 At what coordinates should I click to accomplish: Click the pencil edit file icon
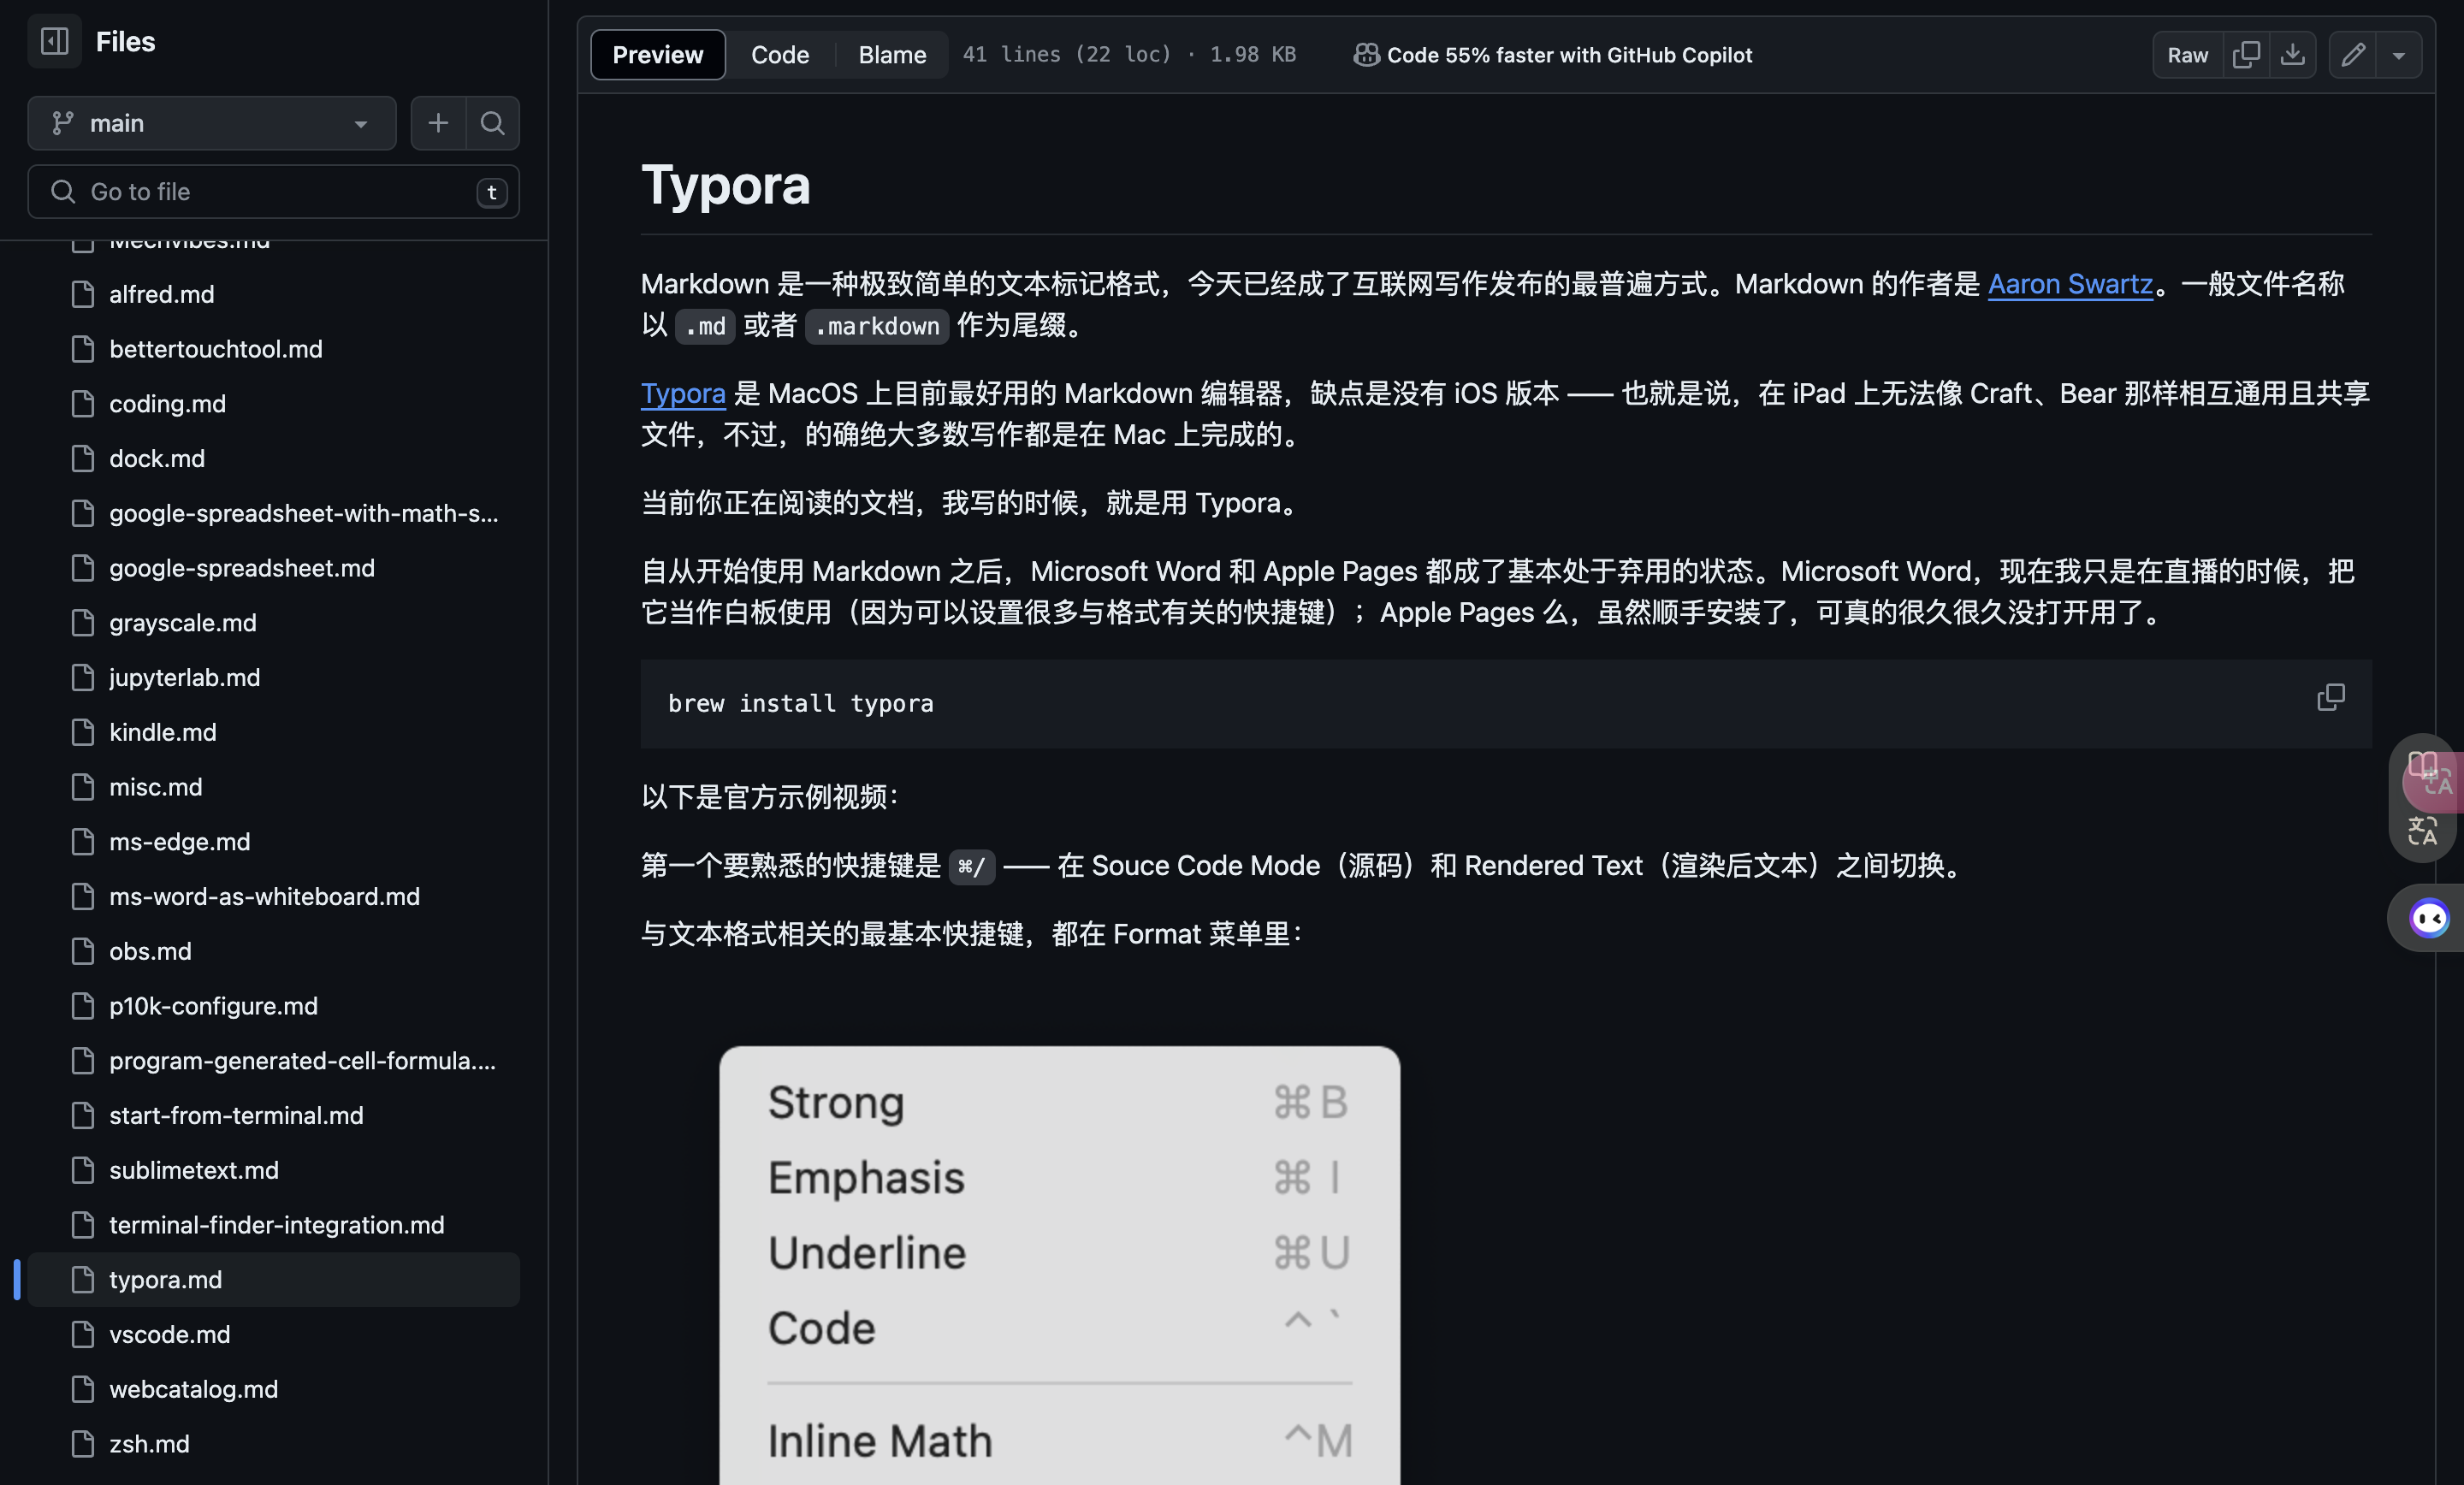[2353, 55]
